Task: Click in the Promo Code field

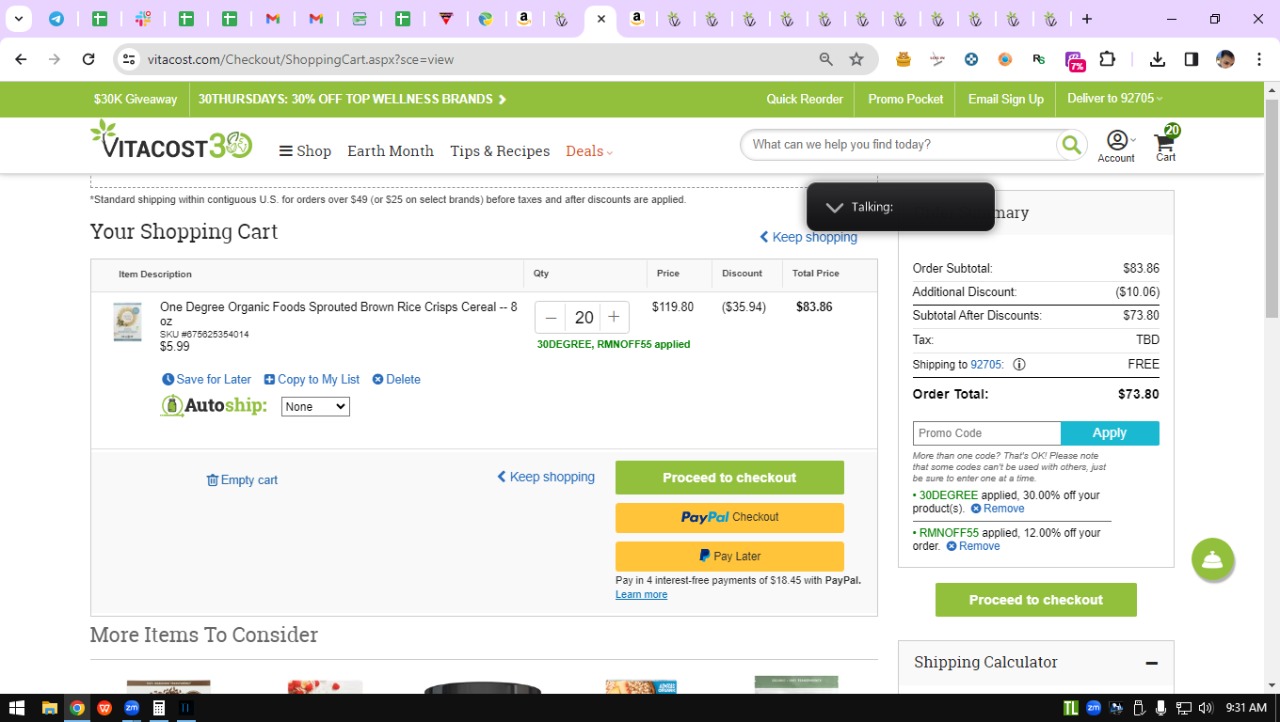Action: [987, 433]
